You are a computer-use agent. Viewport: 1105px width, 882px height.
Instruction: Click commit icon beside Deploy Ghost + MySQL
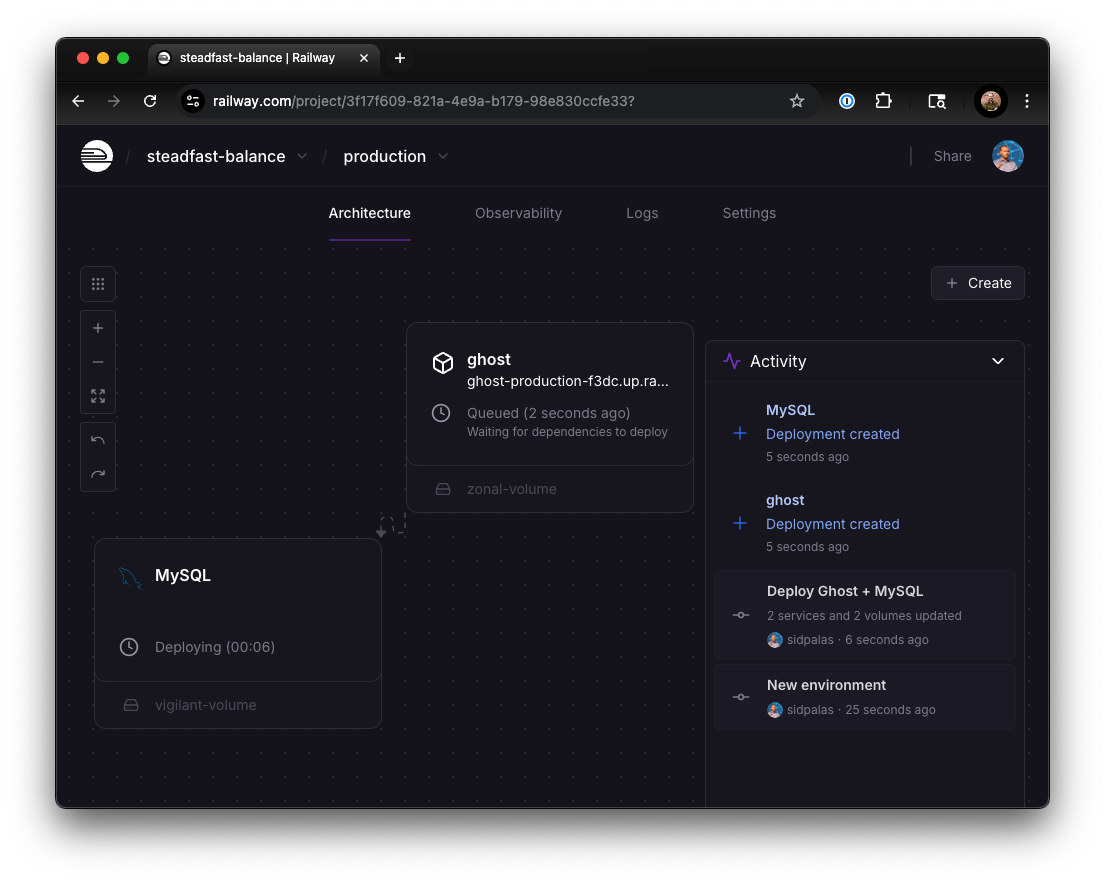tap(741, 615)
